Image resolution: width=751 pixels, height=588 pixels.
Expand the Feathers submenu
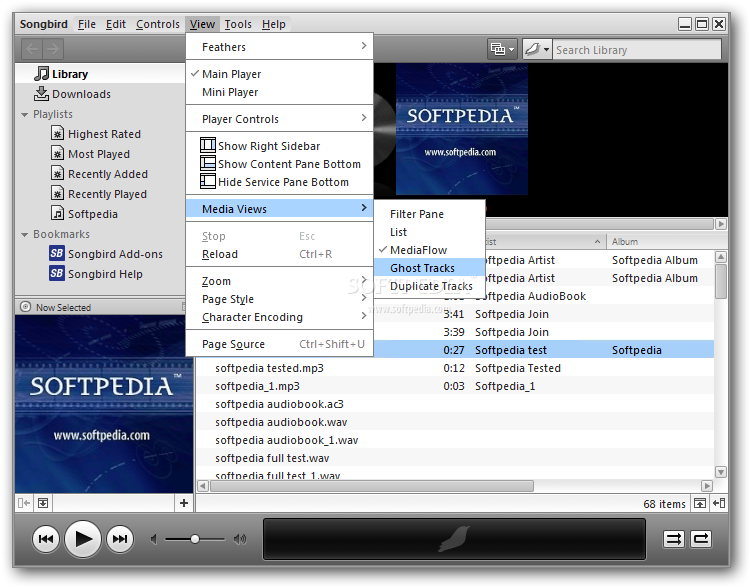point(279,47)
